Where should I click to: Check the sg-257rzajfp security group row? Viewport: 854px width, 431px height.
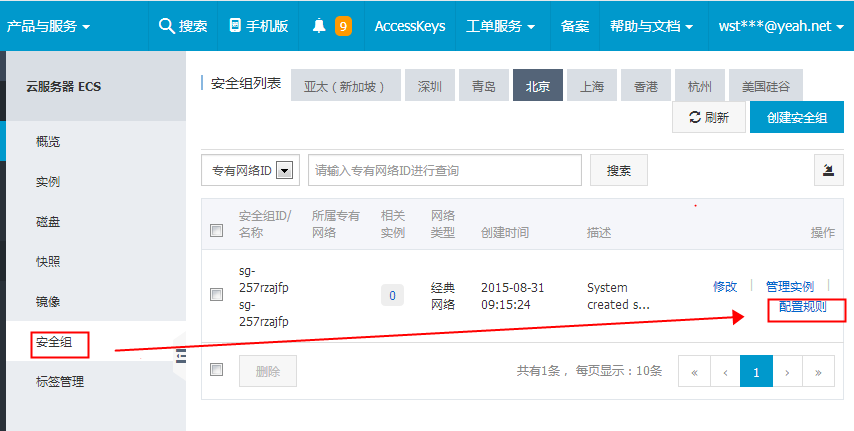(x=217, y=295)
